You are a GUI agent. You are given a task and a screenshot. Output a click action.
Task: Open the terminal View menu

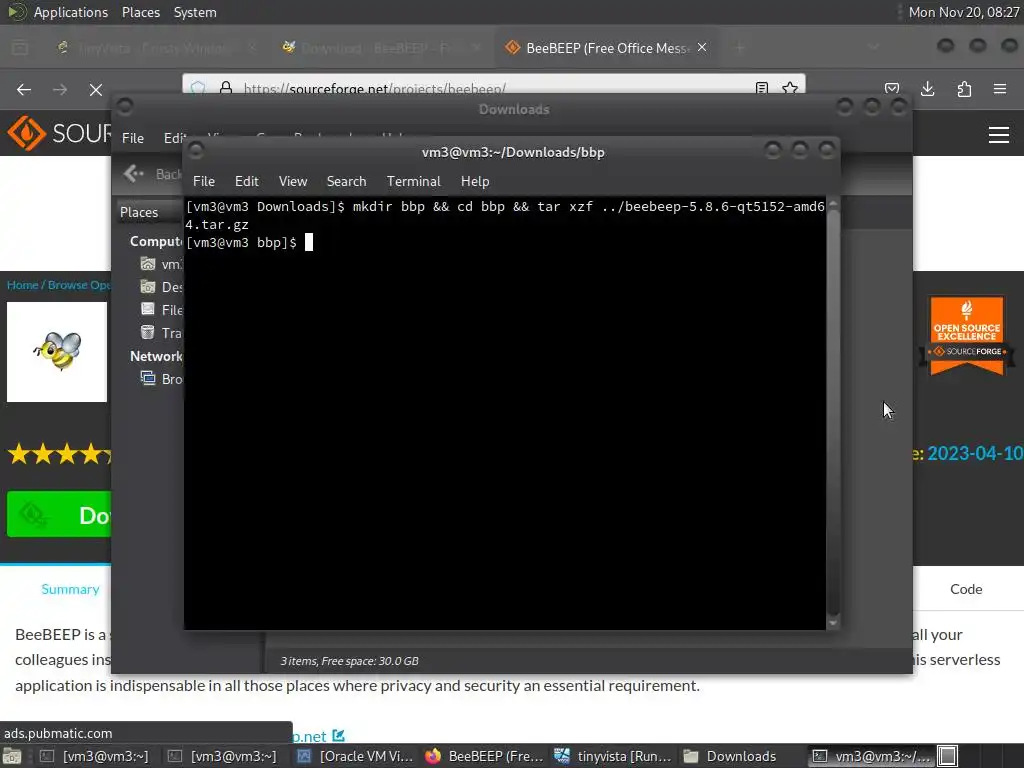coord(293,181)
